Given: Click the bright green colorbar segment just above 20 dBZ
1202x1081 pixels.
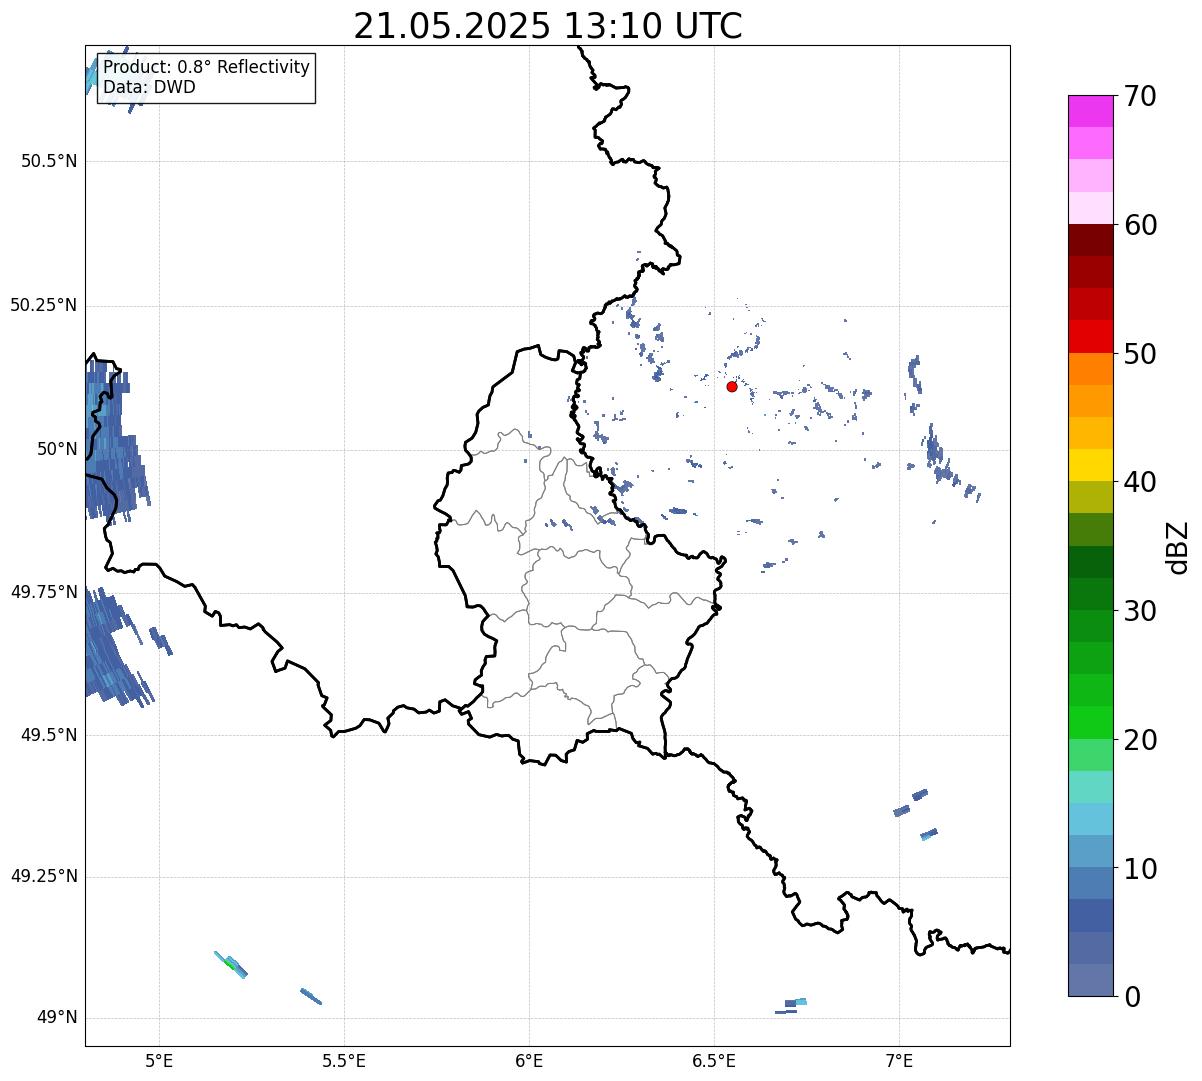Looking at the screenshot, I should pyautogui.click(x=1090, y=723).
